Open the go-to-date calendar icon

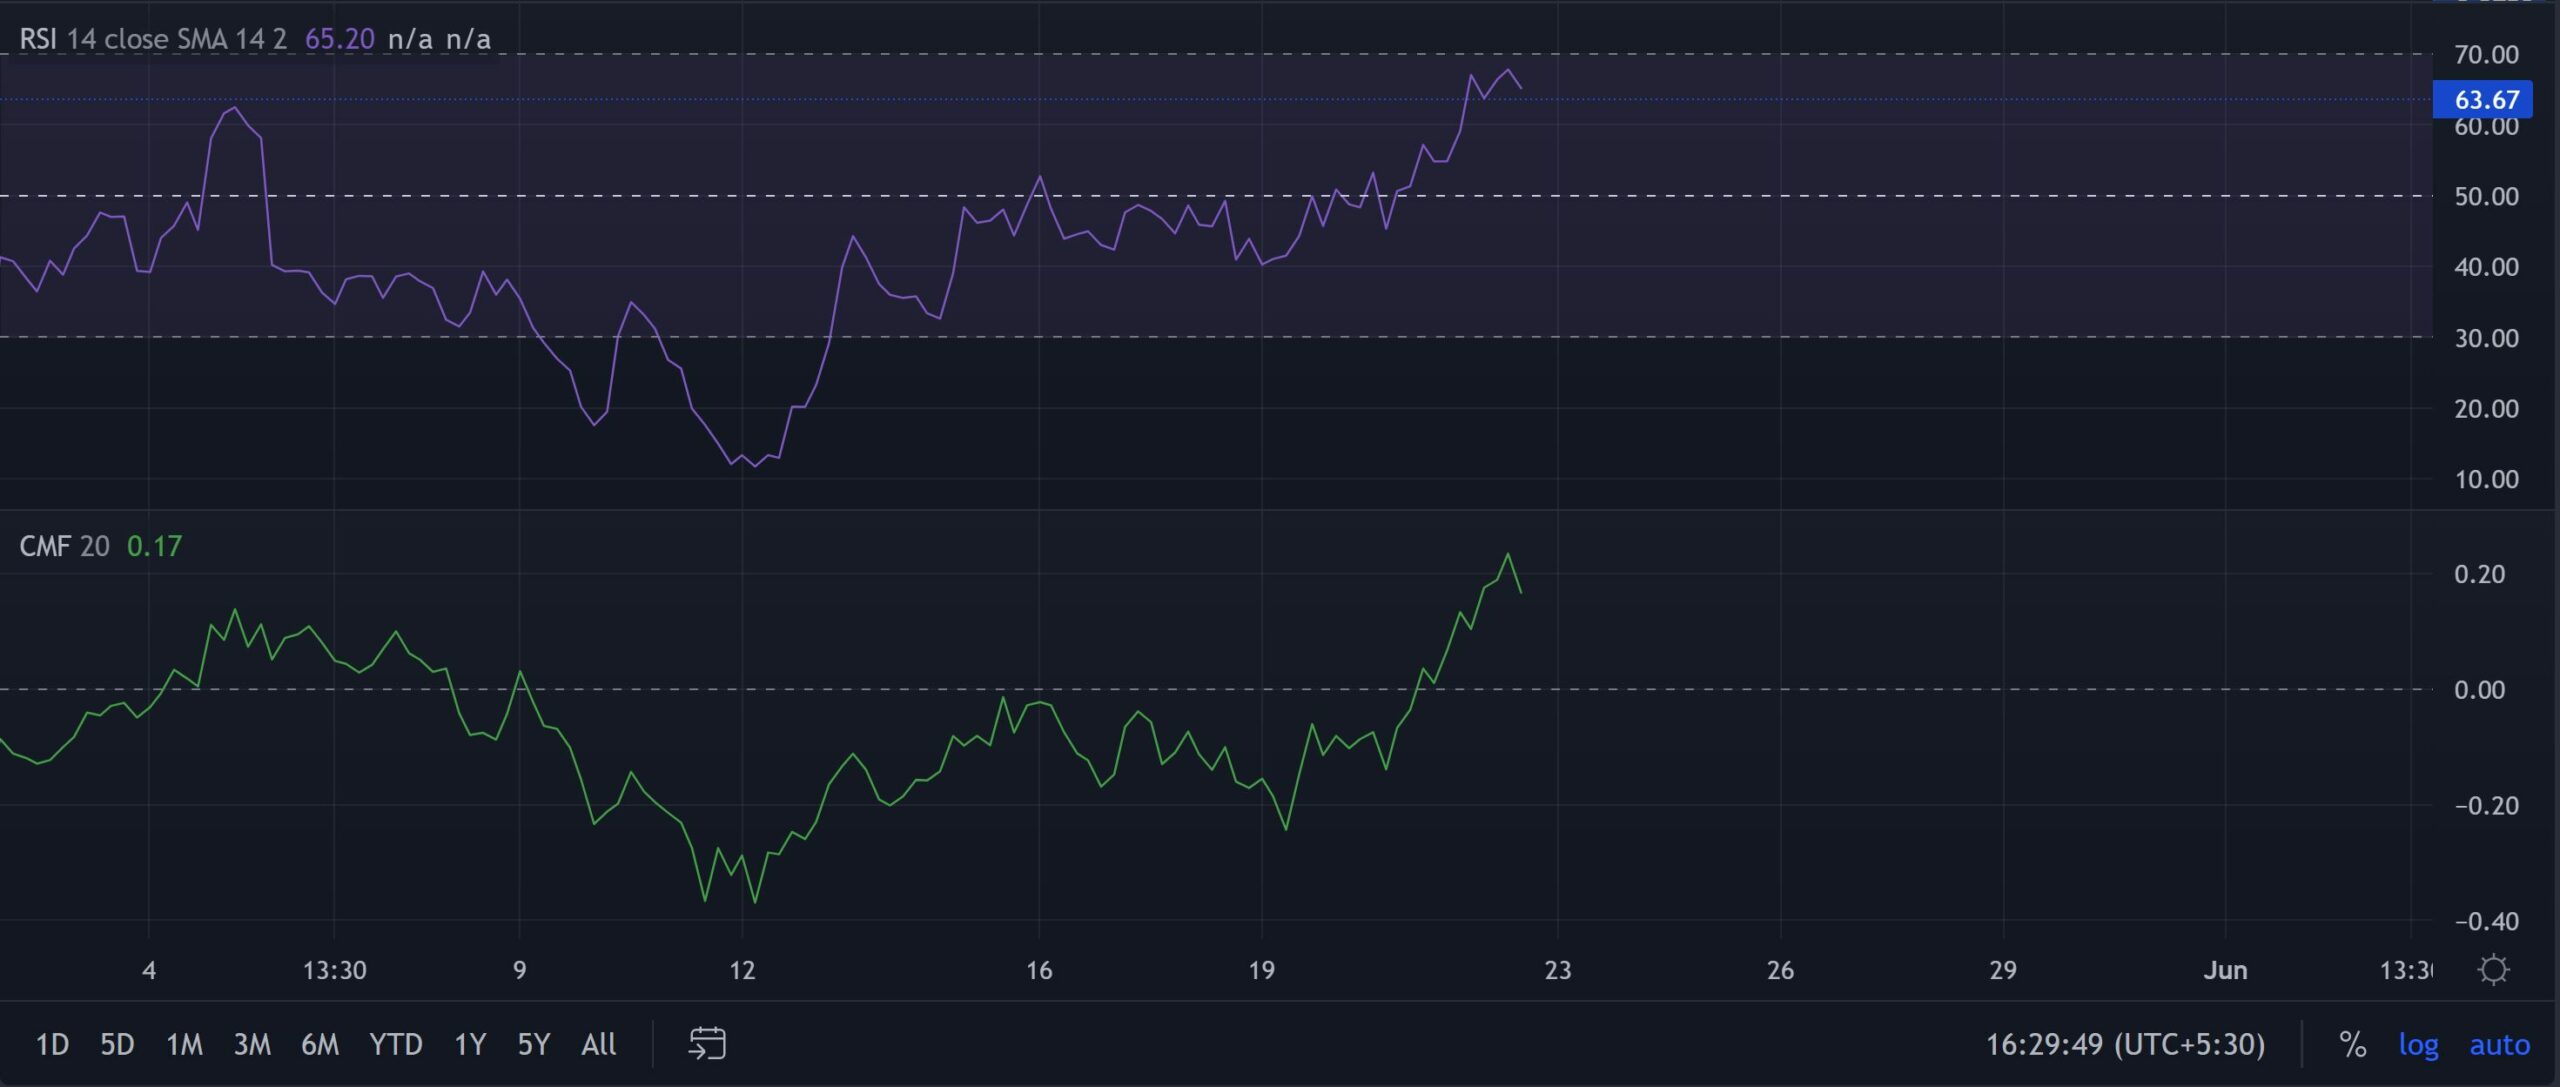[707, 1044]
